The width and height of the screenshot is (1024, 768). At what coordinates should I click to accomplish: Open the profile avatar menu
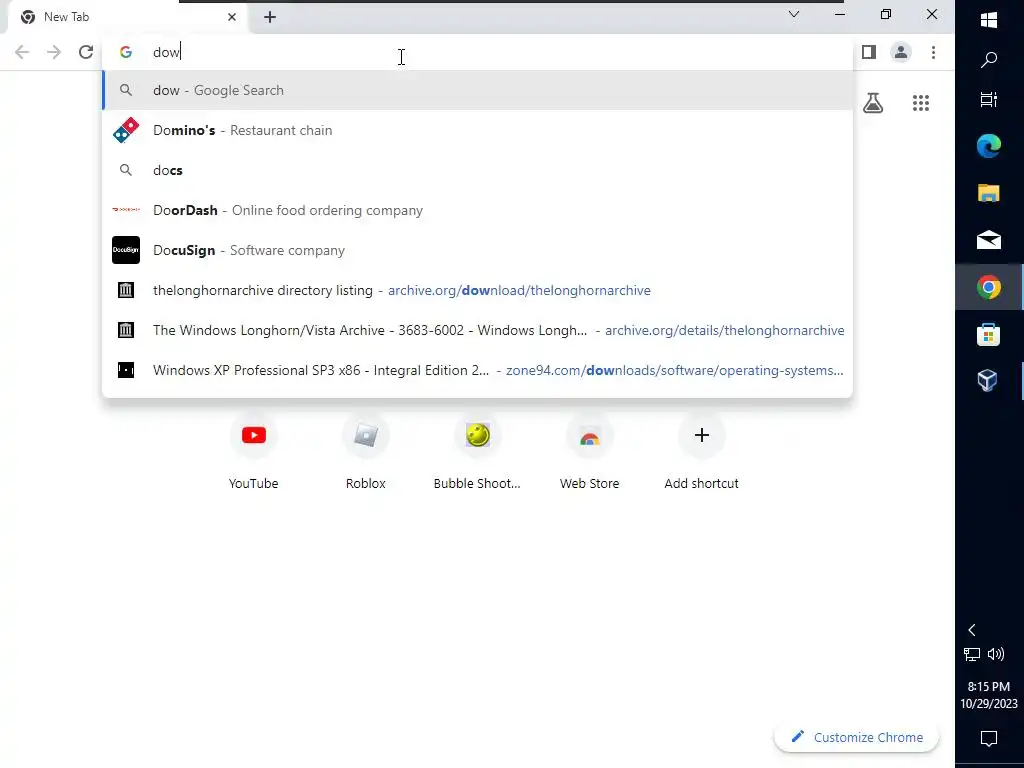click(901, 52)
